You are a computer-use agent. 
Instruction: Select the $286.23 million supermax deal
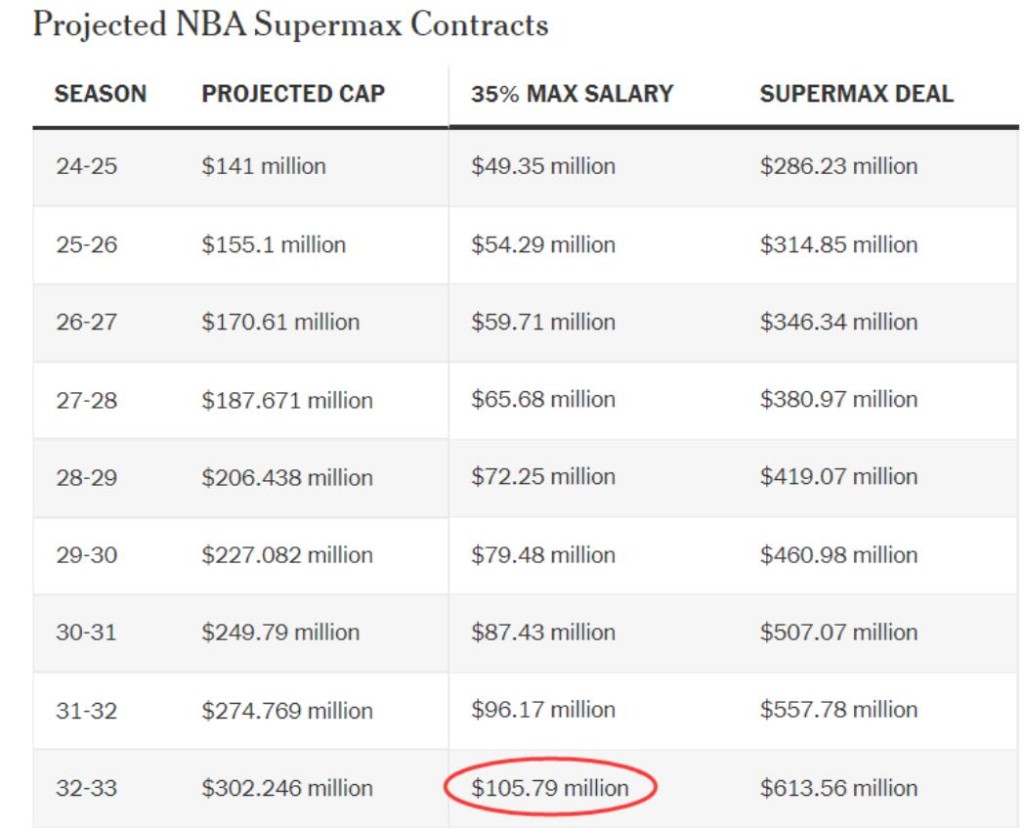click(x=838, y=166)
